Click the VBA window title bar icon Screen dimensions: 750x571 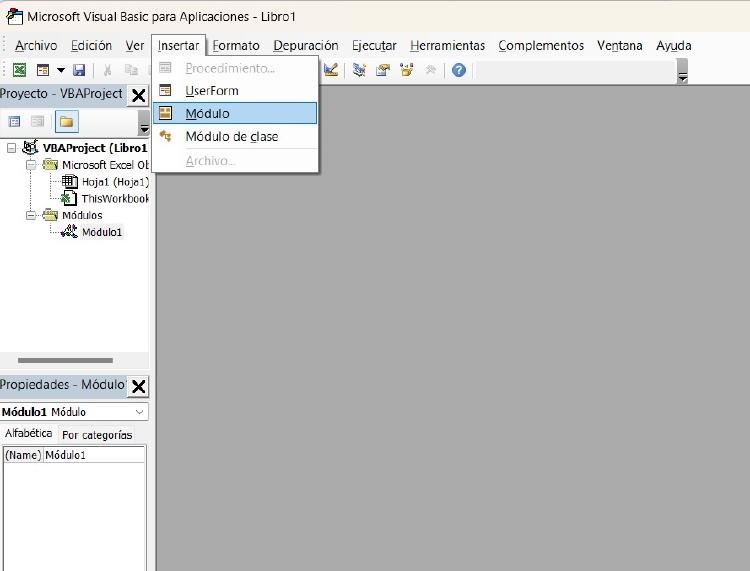pos(14,16)
